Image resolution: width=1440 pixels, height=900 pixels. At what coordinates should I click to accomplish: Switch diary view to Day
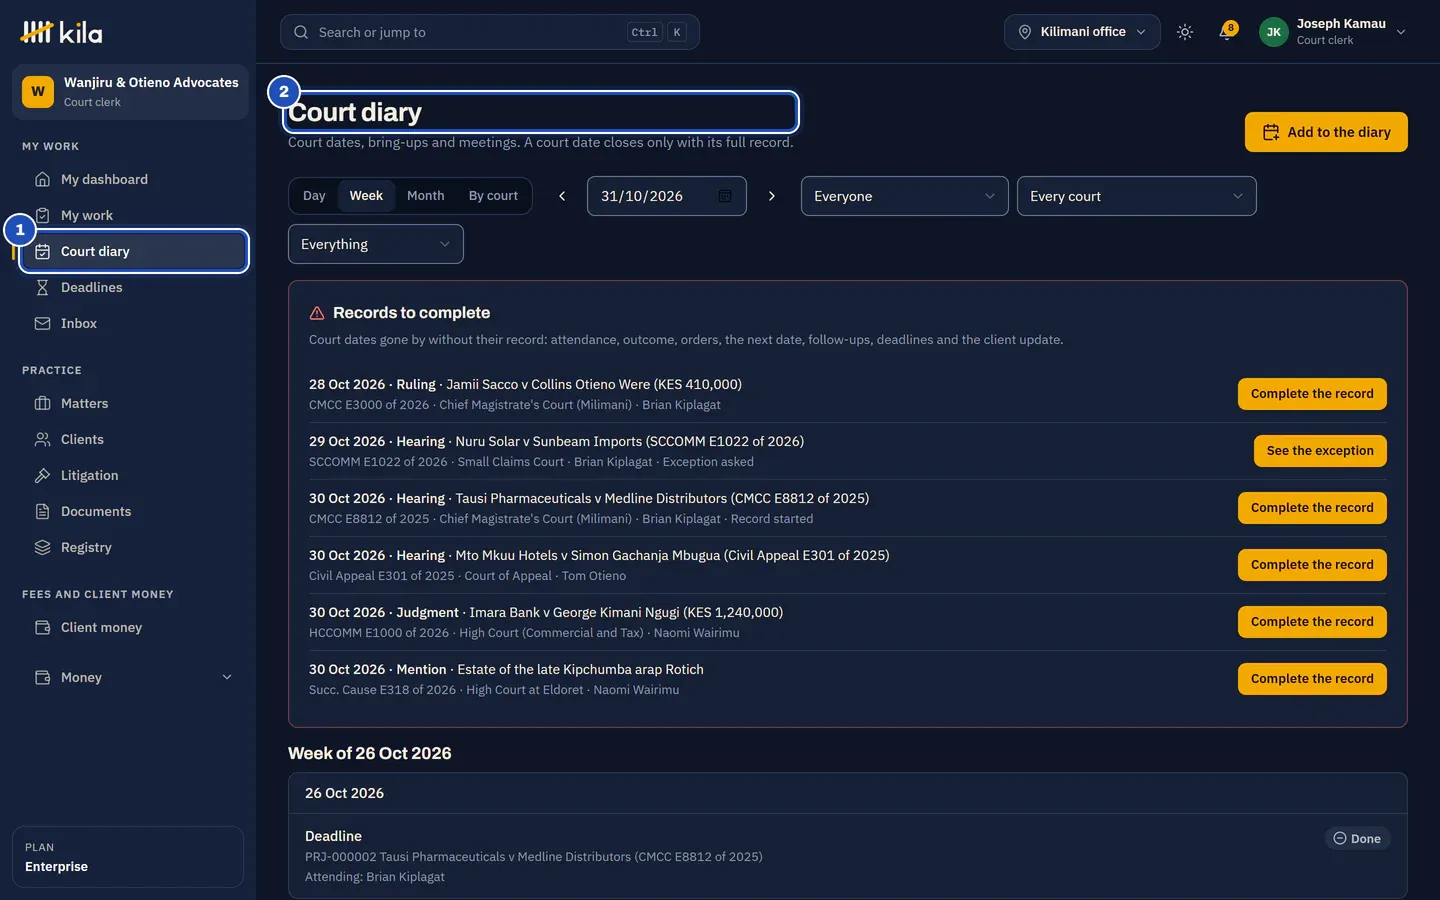pos(314,196)
